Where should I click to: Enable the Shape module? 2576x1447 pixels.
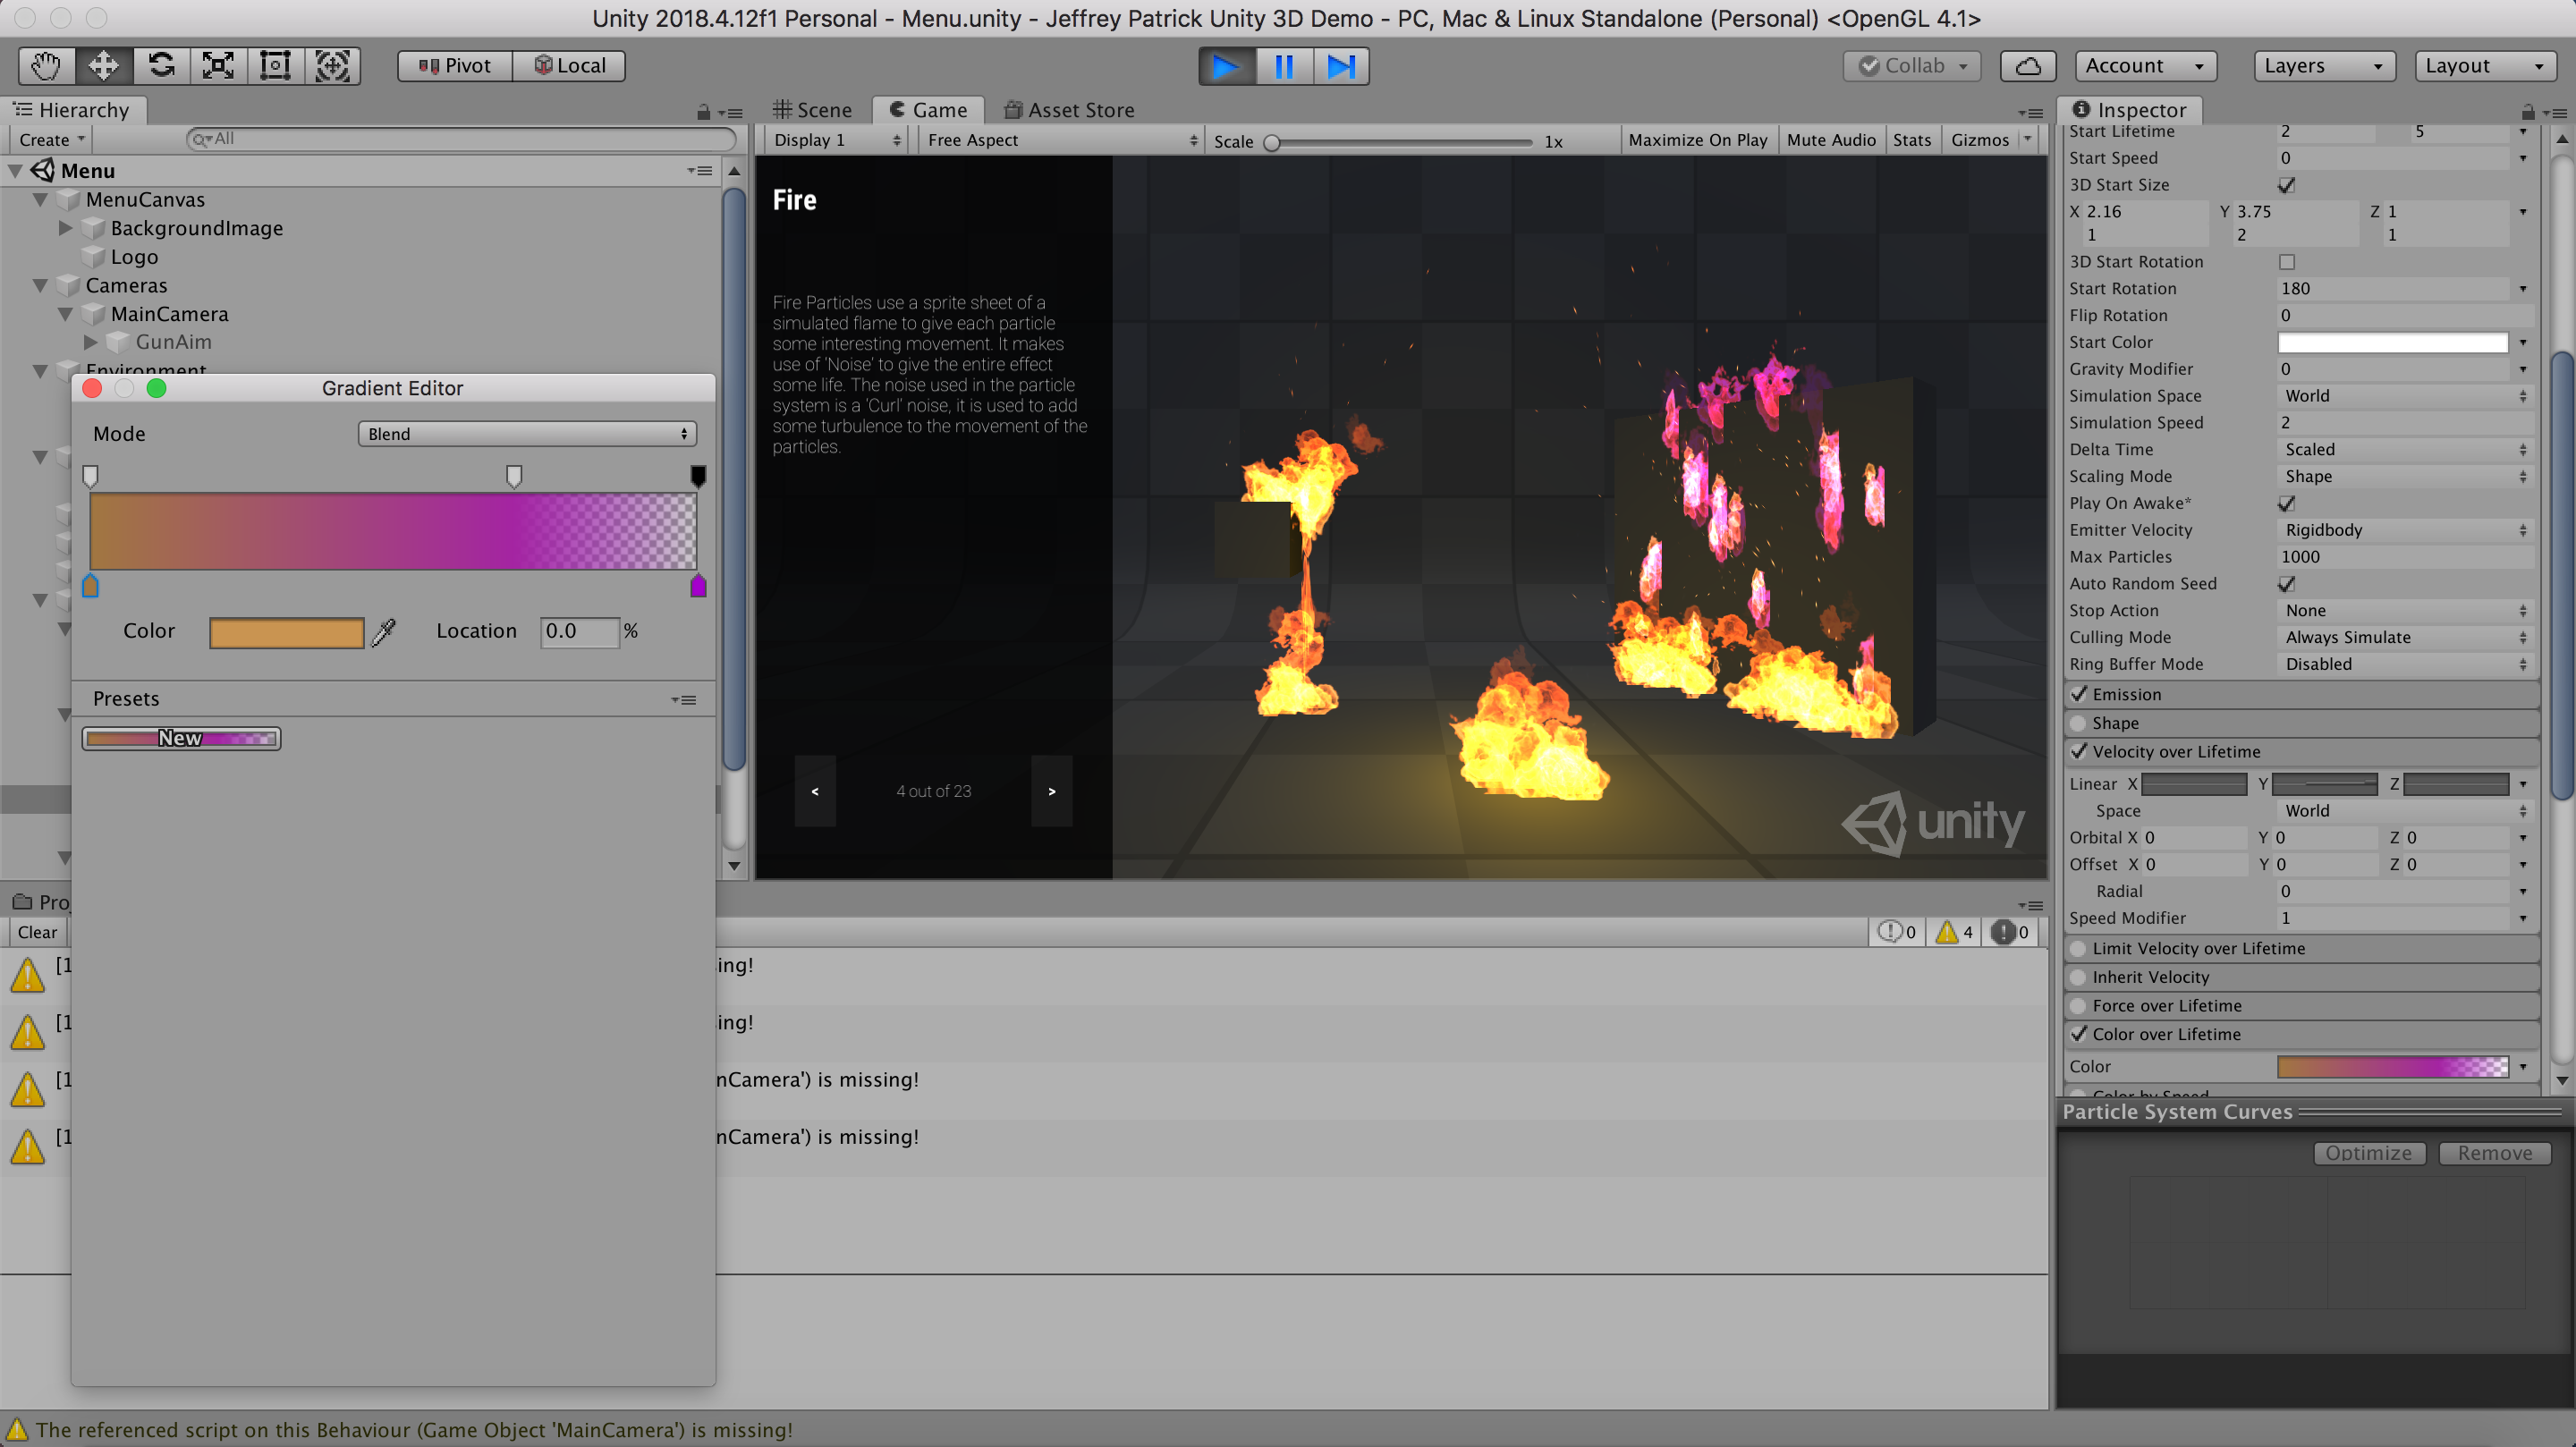click(2079, 723)
